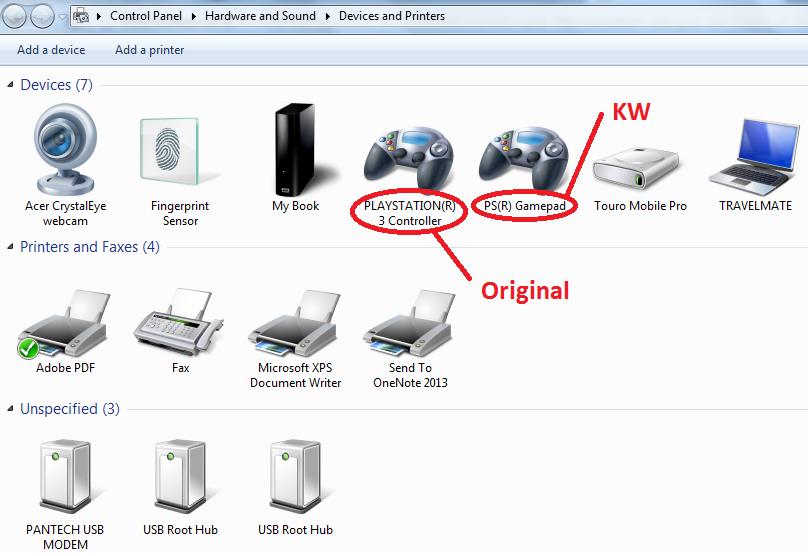The height and width of the screenshot is (556, 808).
Task: Click the 'Microsoft XPS Document Writer' label
Action: point(295,375)
